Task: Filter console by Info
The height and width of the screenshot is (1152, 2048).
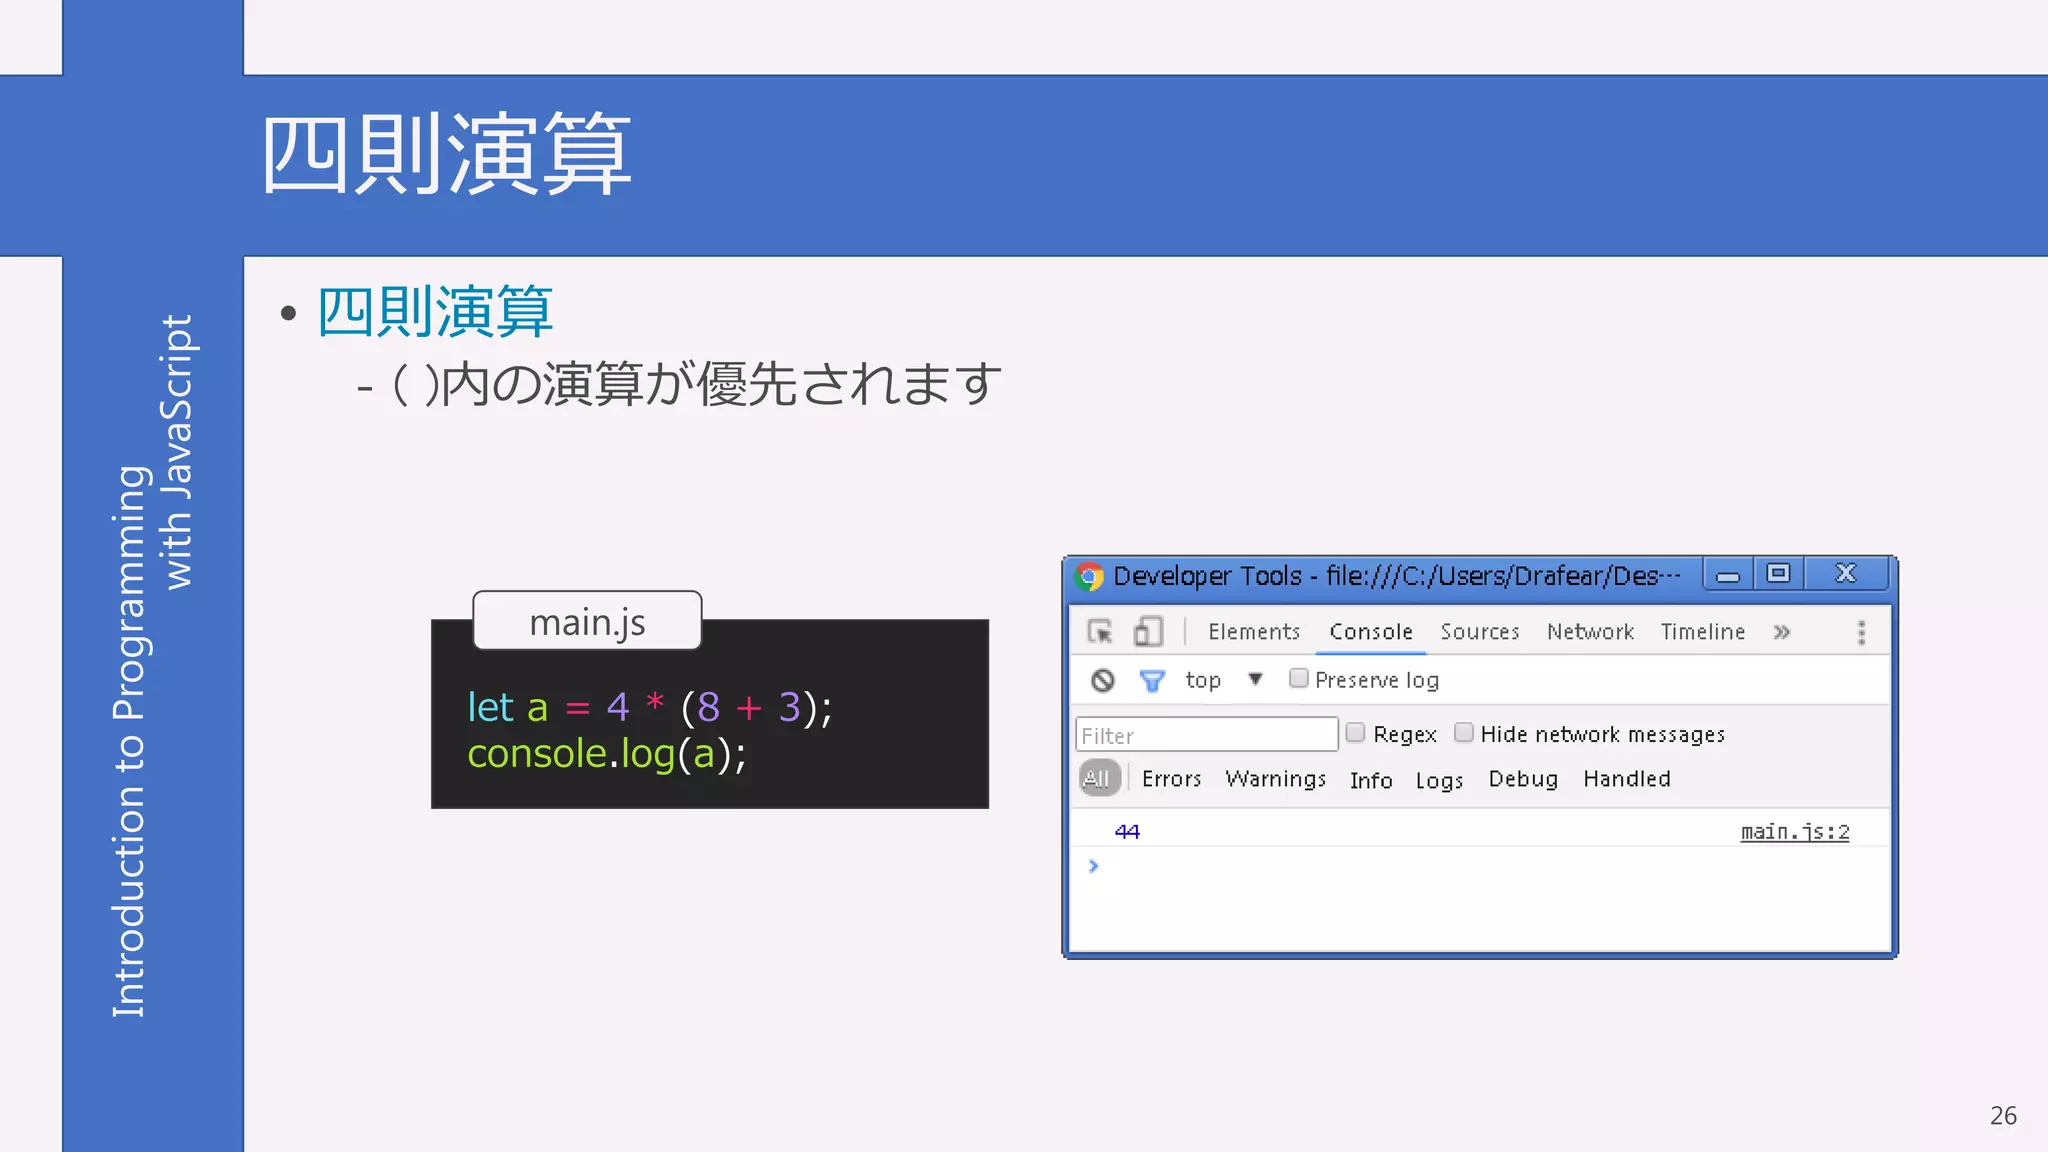Action: click(1371, 780)
